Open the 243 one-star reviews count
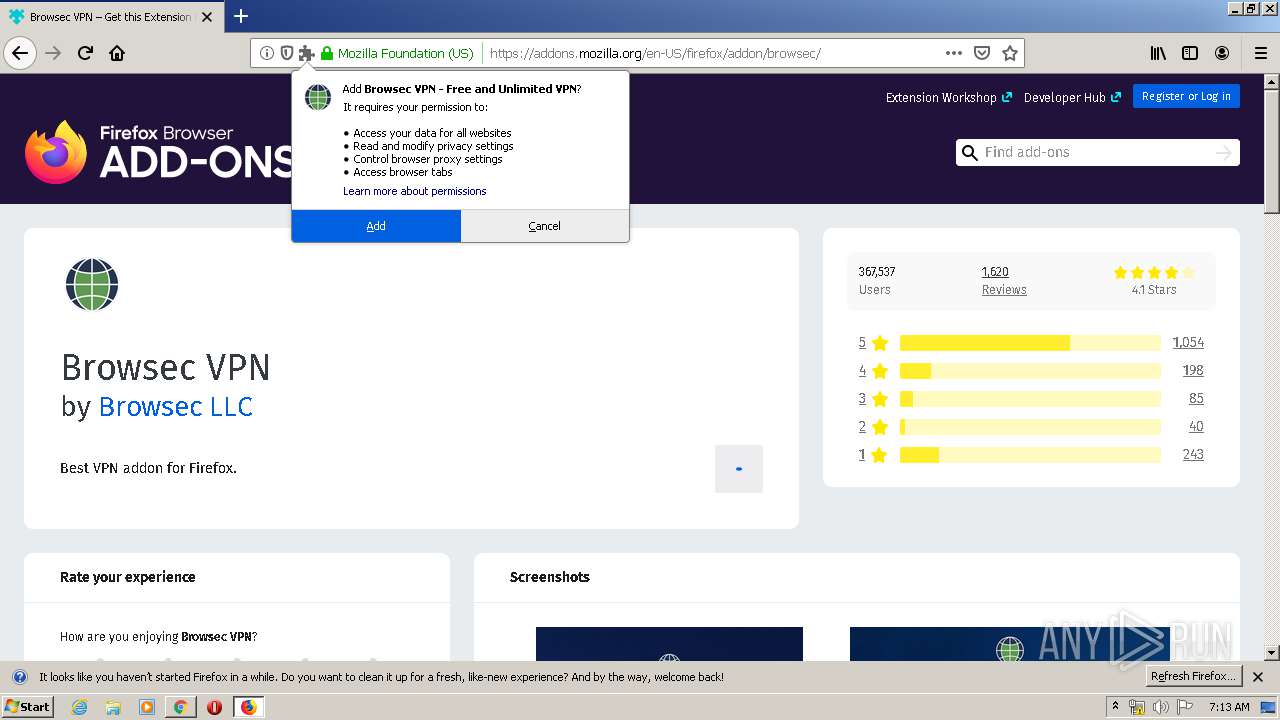The width and height of the screenshot is (1280, 720). pyautogui.click(x=1193, y=455)
